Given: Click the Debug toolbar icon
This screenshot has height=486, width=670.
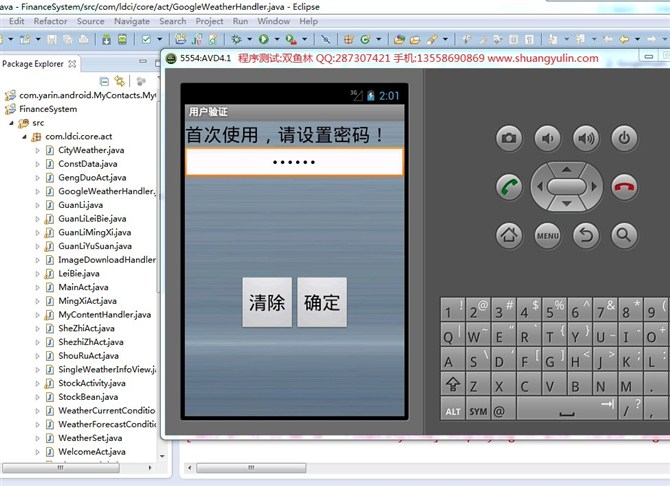Looking at the screenshot, I should [x=236, y=39].
